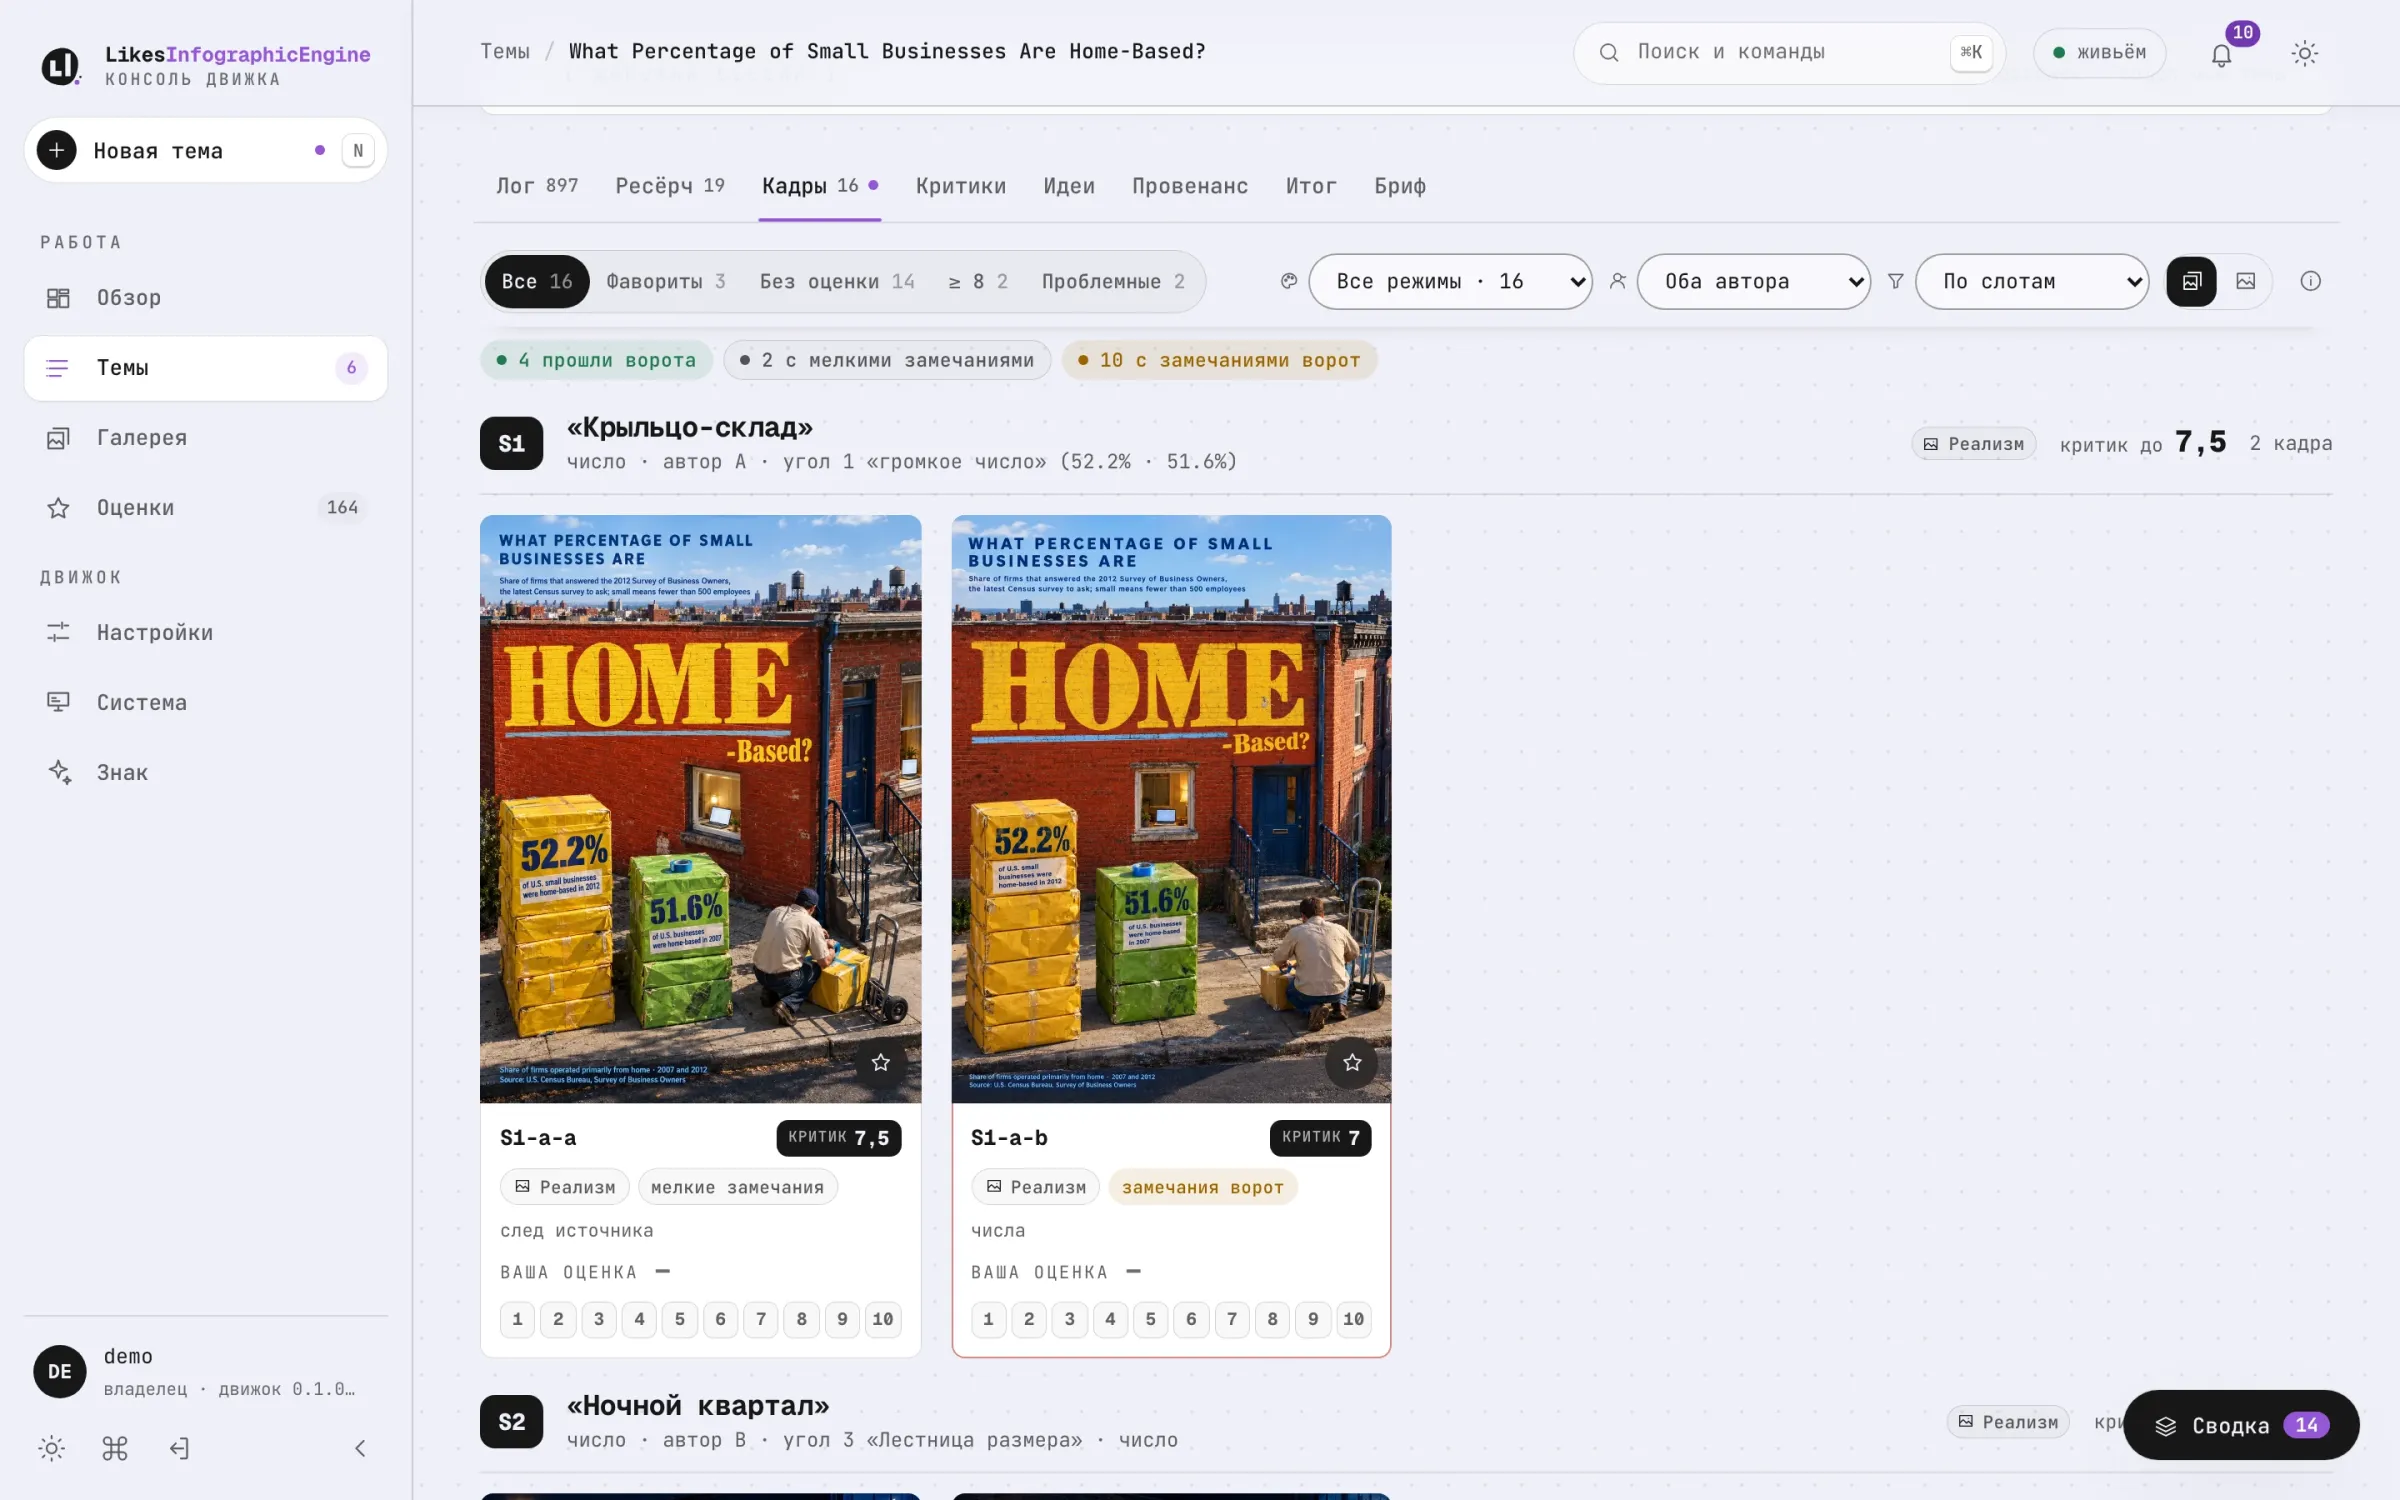Select the Все 16 filter pill
Viewport: 2400px width, 1500px height.
537,282
